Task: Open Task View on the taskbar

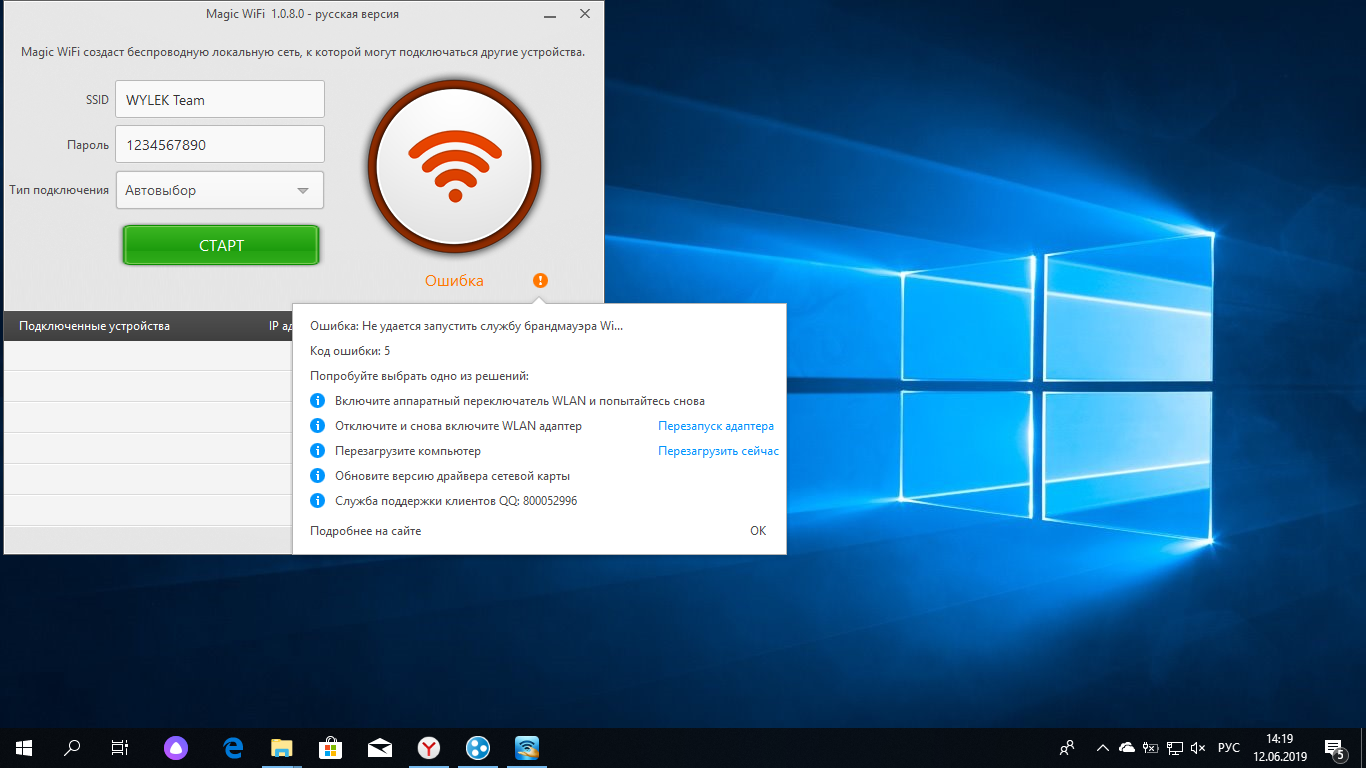Action: click(120, 747)
